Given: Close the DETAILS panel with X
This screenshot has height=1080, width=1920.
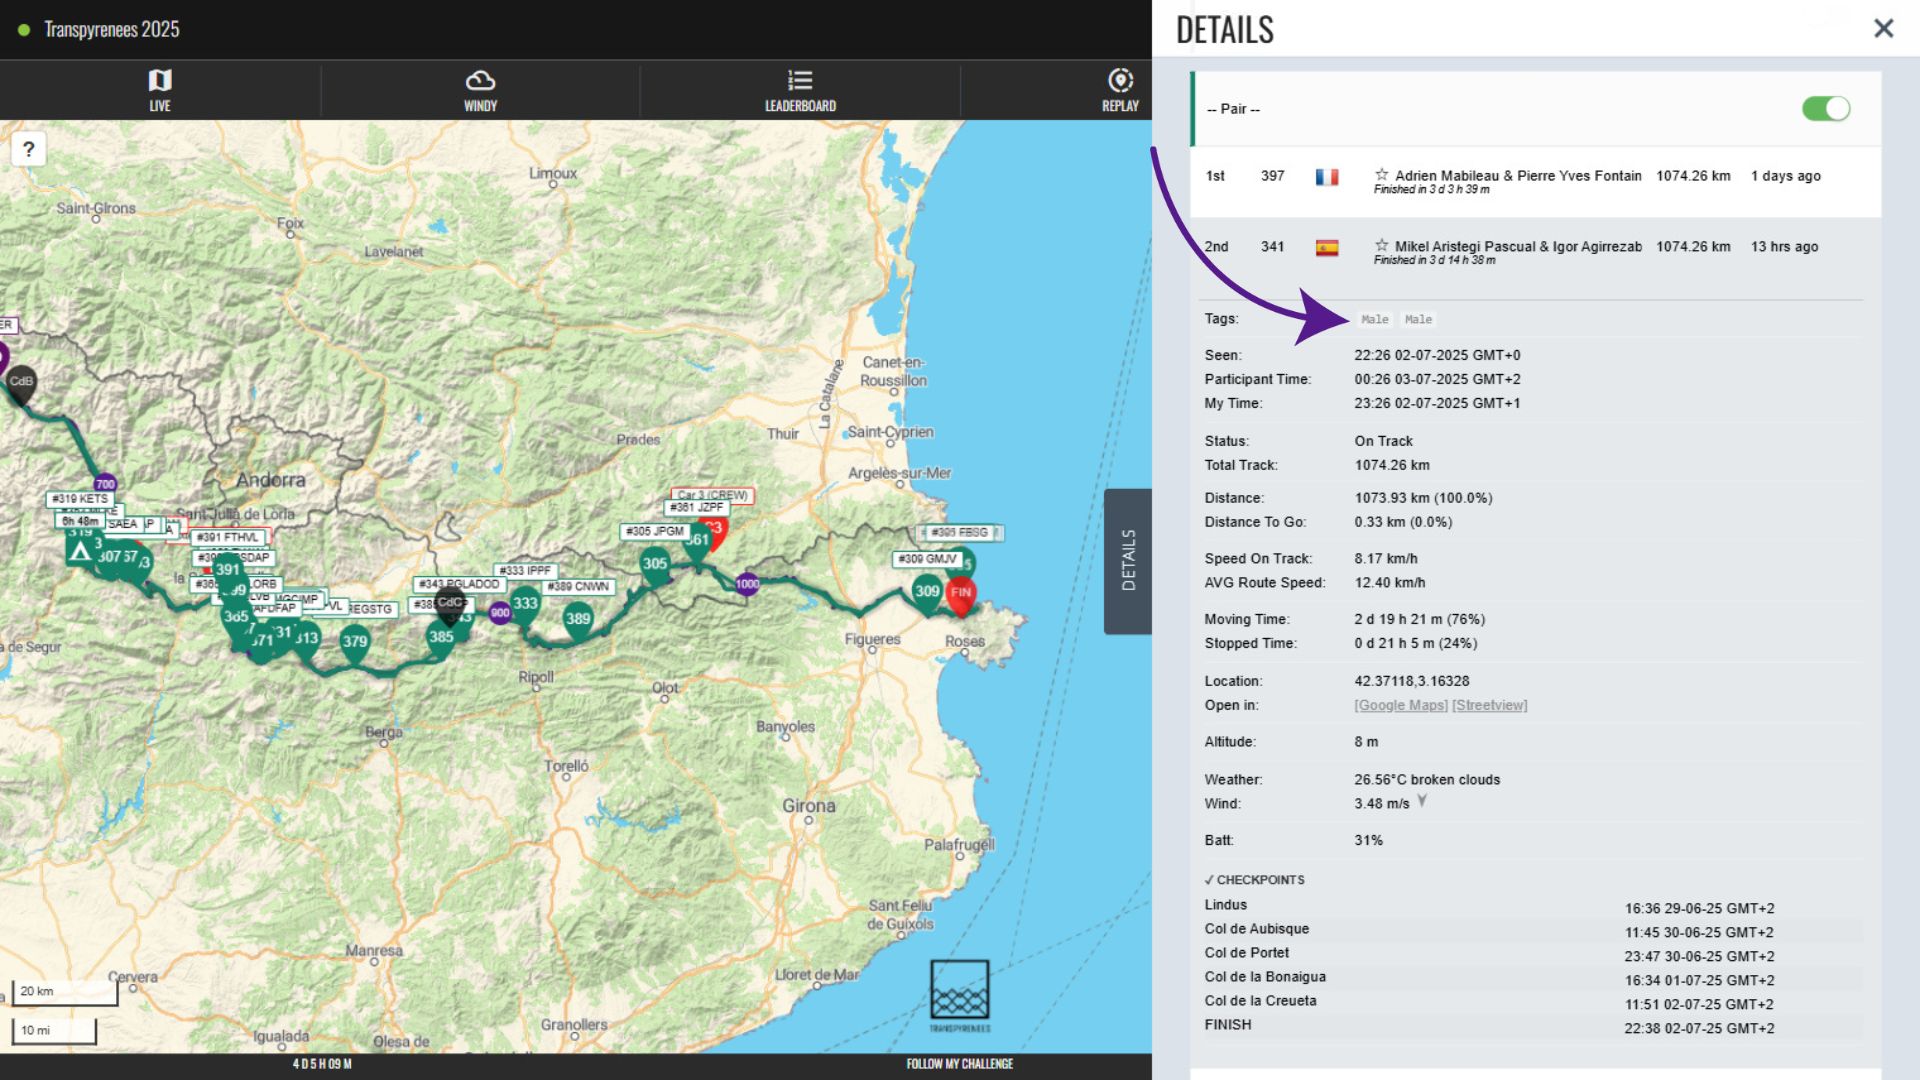Looking at the screenshot, I should (x=1883, y=28).
